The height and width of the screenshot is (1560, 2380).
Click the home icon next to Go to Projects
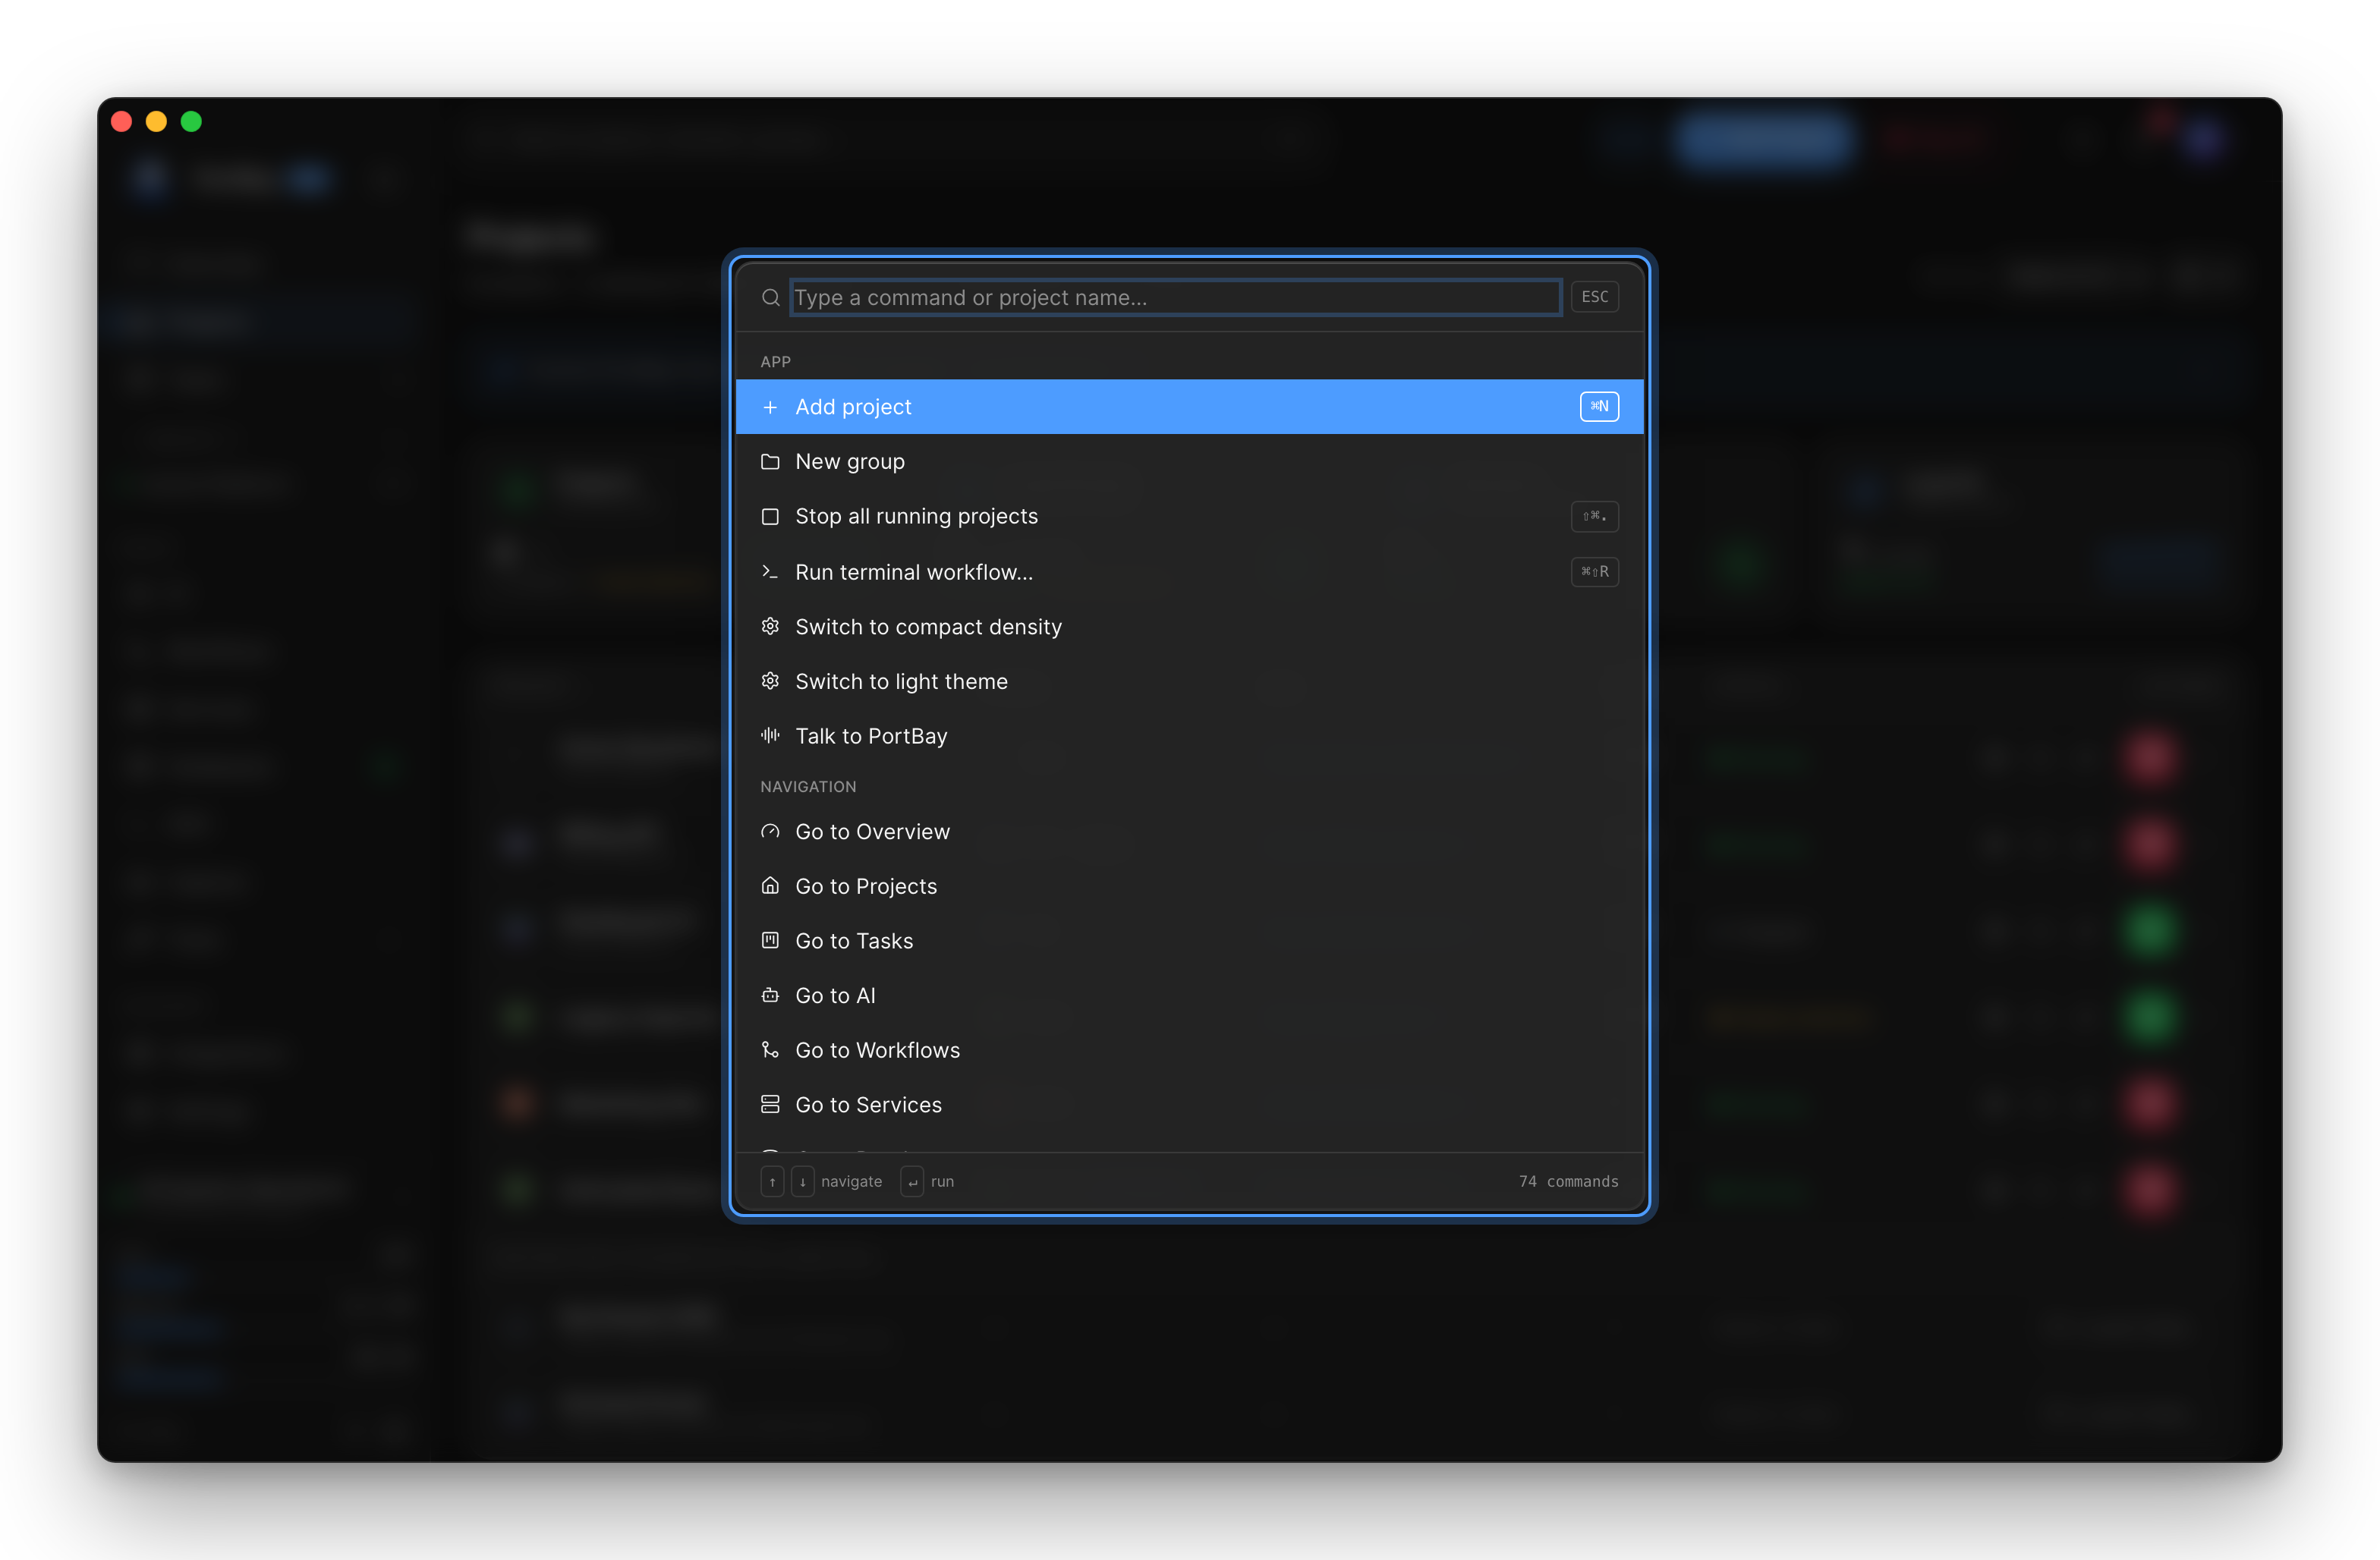coord(770,886)
